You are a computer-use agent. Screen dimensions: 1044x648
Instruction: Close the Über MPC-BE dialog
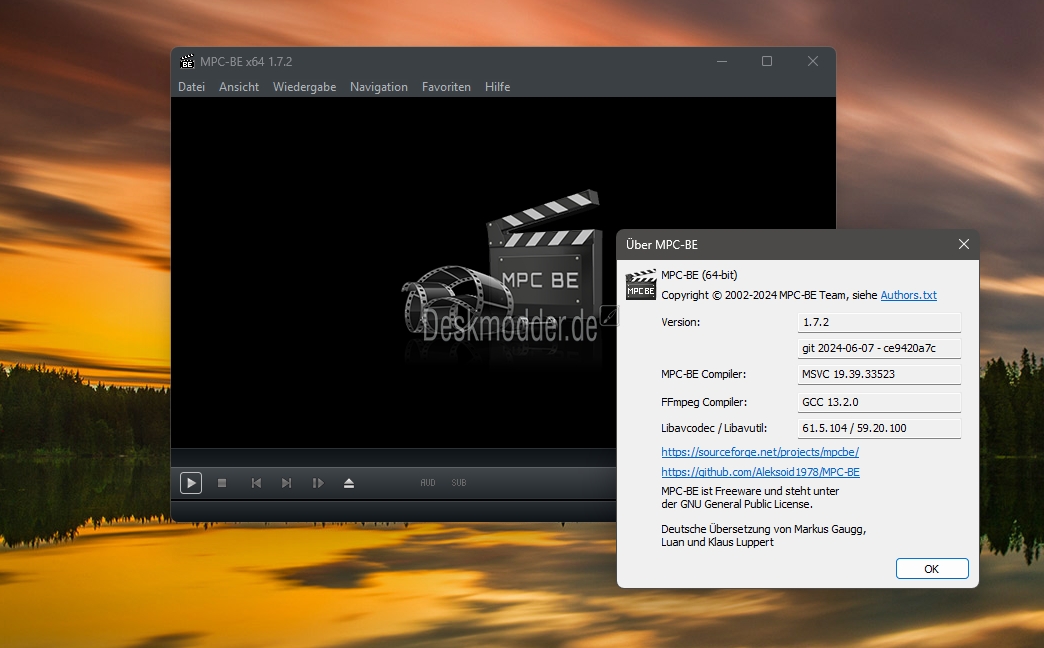(963, 244)
